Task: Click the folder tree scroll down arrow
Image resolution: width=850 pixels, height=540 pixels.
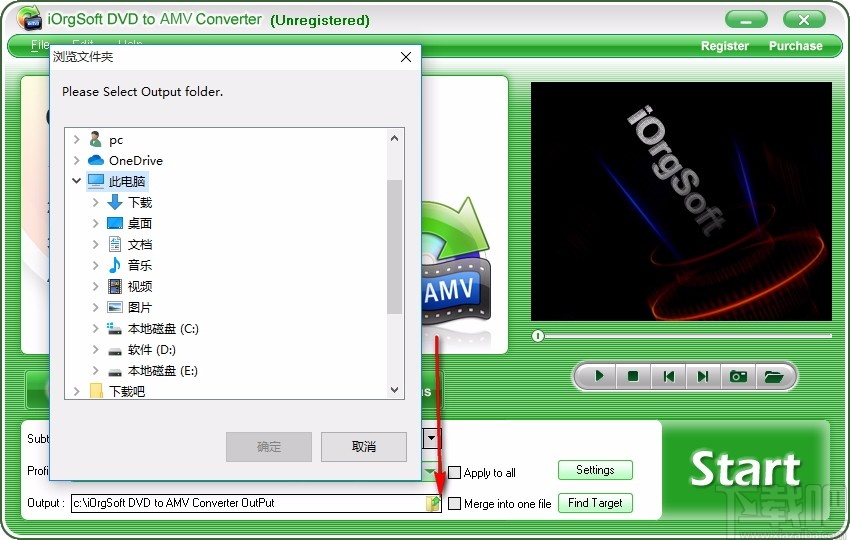Action: tap(395, 389)
